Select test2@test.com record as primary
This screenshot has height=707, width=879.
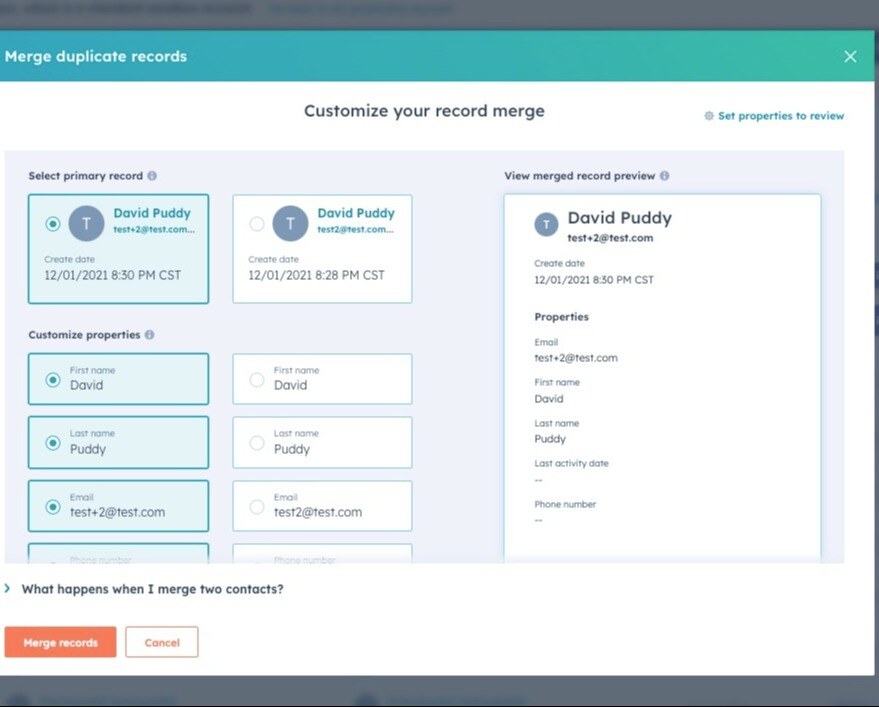(257, 224)
